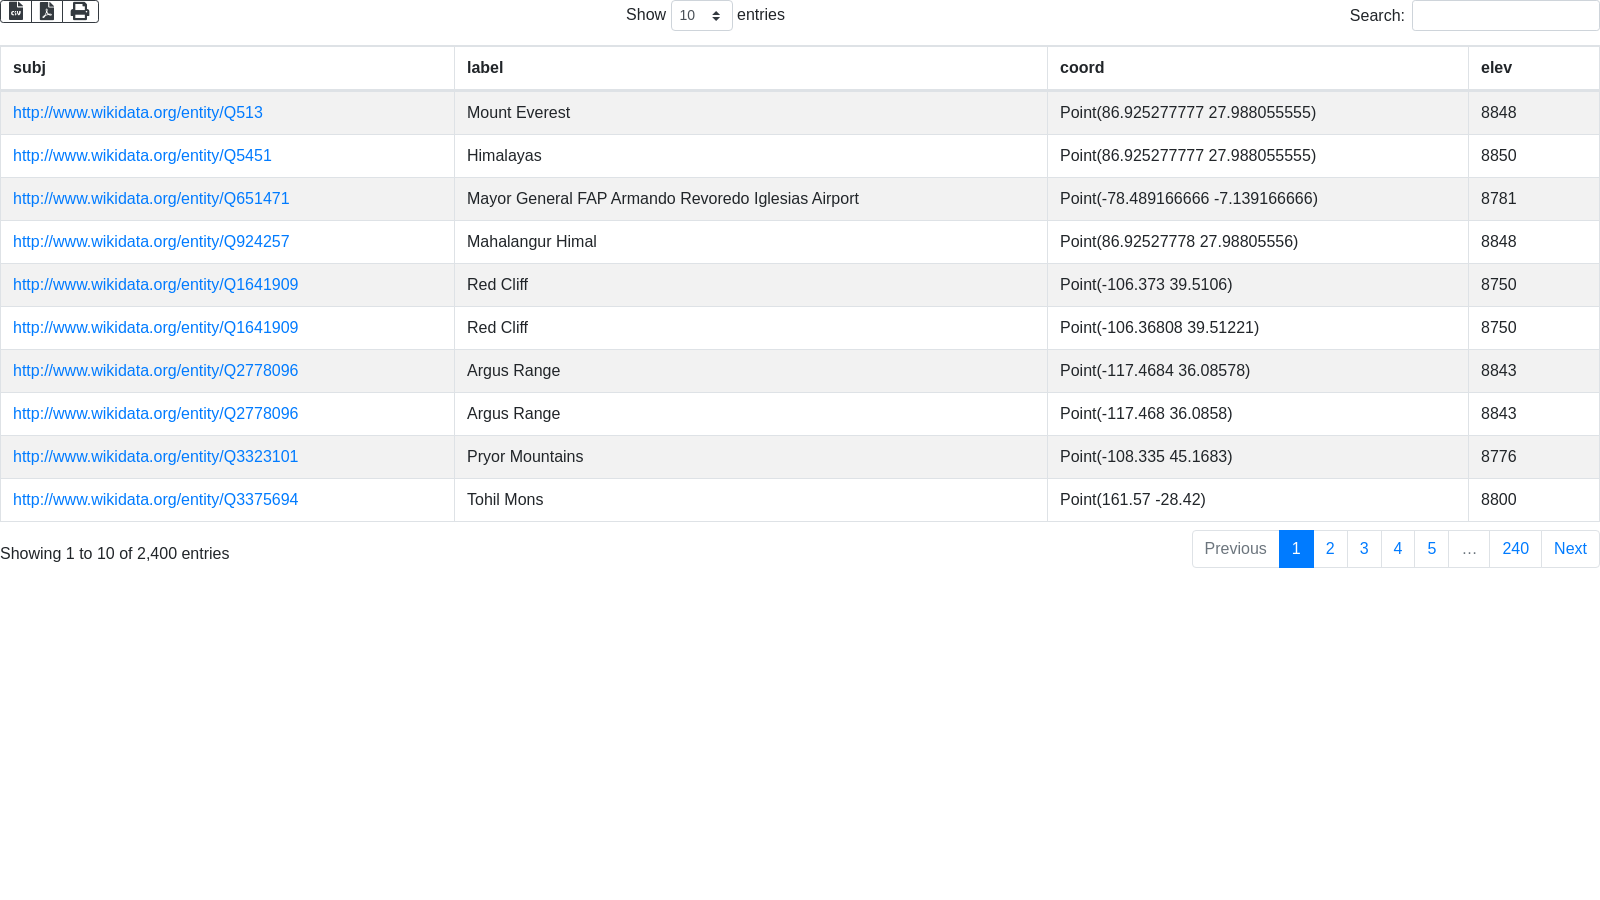The height and width of the screenshot is (900, 1600).
Task: Sort the table by subj column
Action: pyautogui.click(x=29, y=68)
